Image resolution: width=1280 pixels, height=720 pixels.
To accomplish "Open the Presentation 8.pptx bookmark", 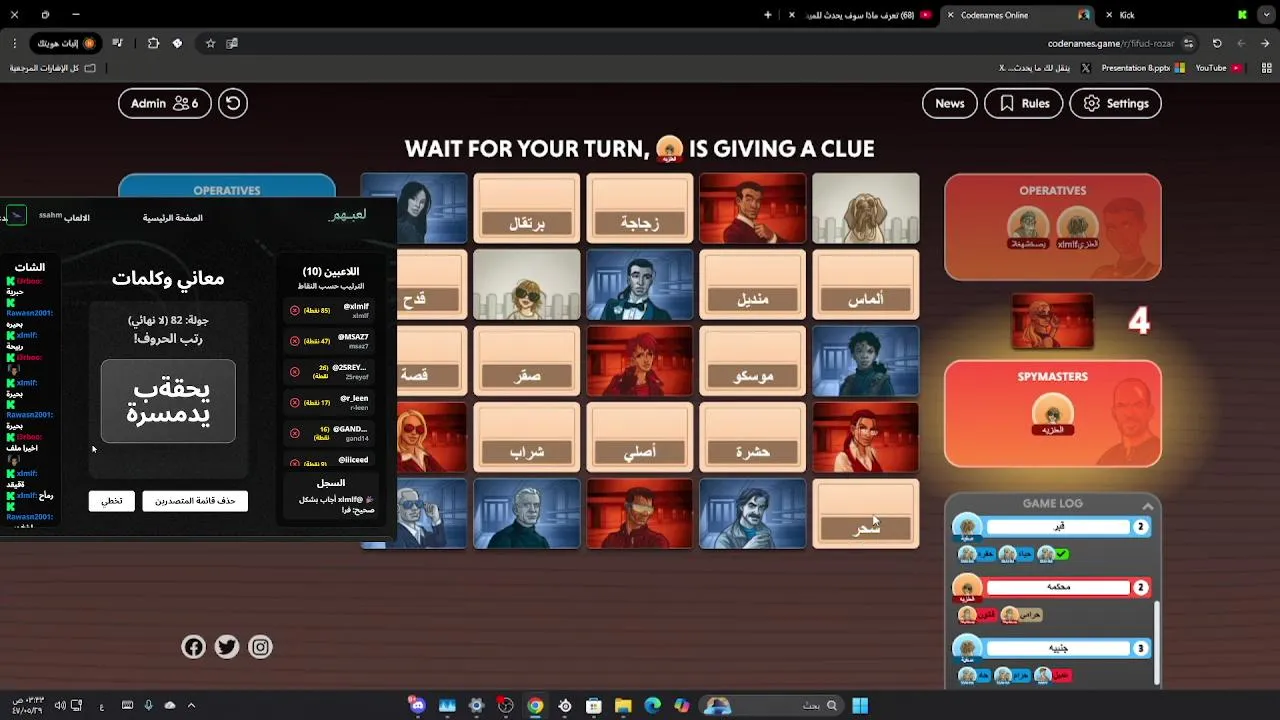I will click(x=1142, y=68).
